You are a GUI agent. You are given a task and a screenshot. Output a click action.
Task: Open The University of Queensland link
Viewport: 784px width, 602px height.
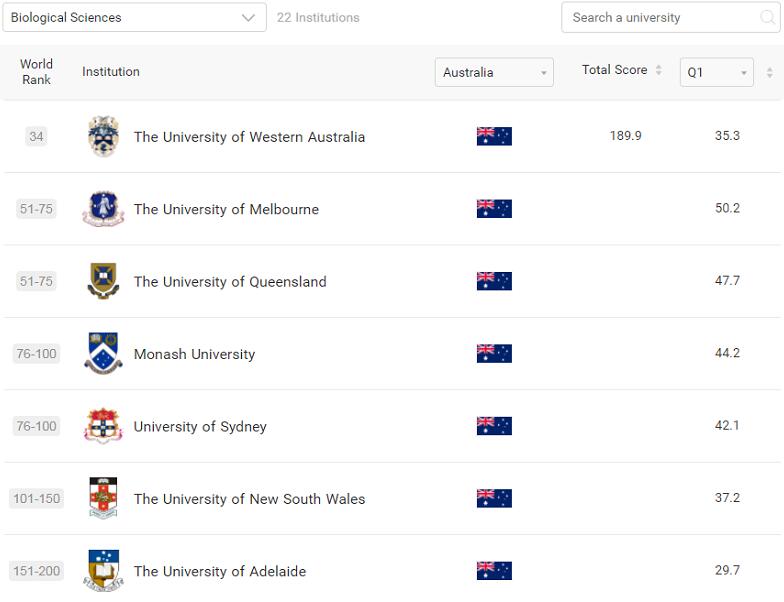coord(230,282)
